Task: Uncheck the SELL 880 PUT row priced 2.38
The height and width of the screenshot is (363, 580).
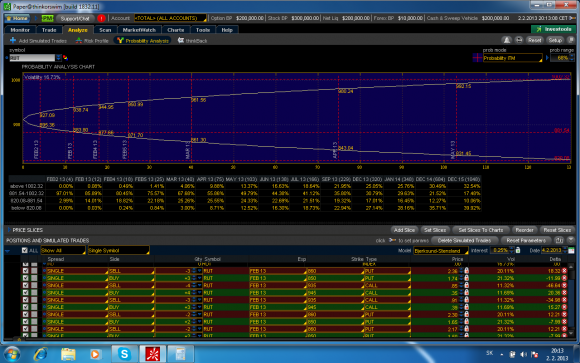Action: pos(26,315)
